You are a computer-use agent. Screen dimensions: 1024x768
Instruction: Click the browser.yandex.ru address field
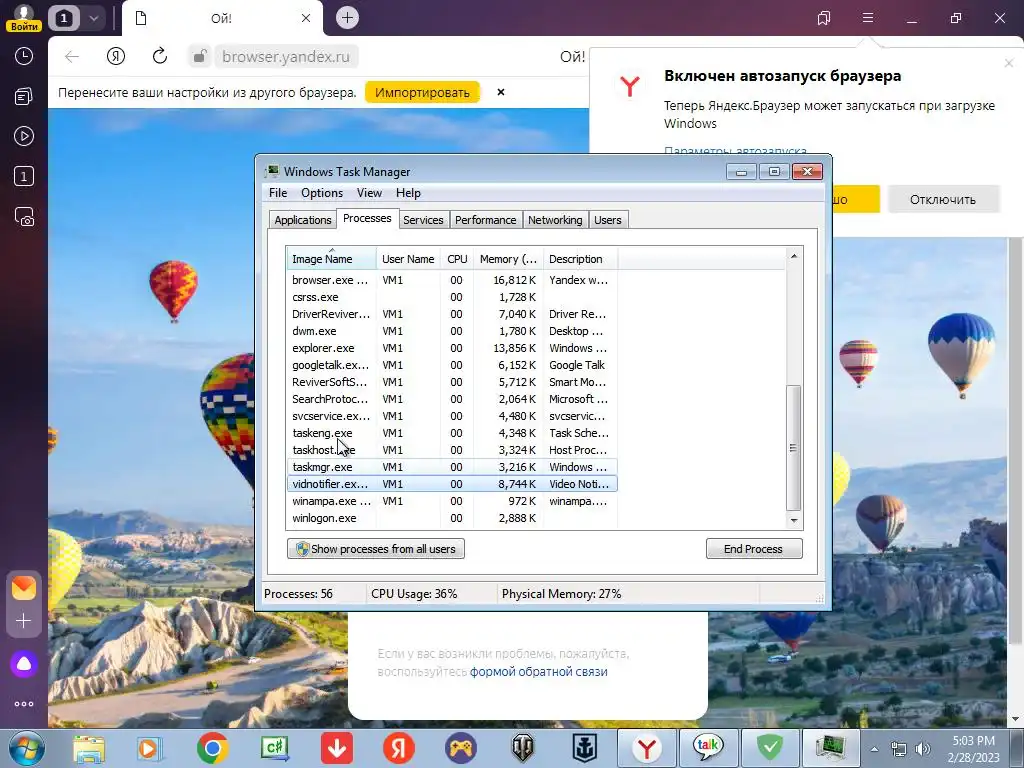pyautogui.click(x=285, y=57)
